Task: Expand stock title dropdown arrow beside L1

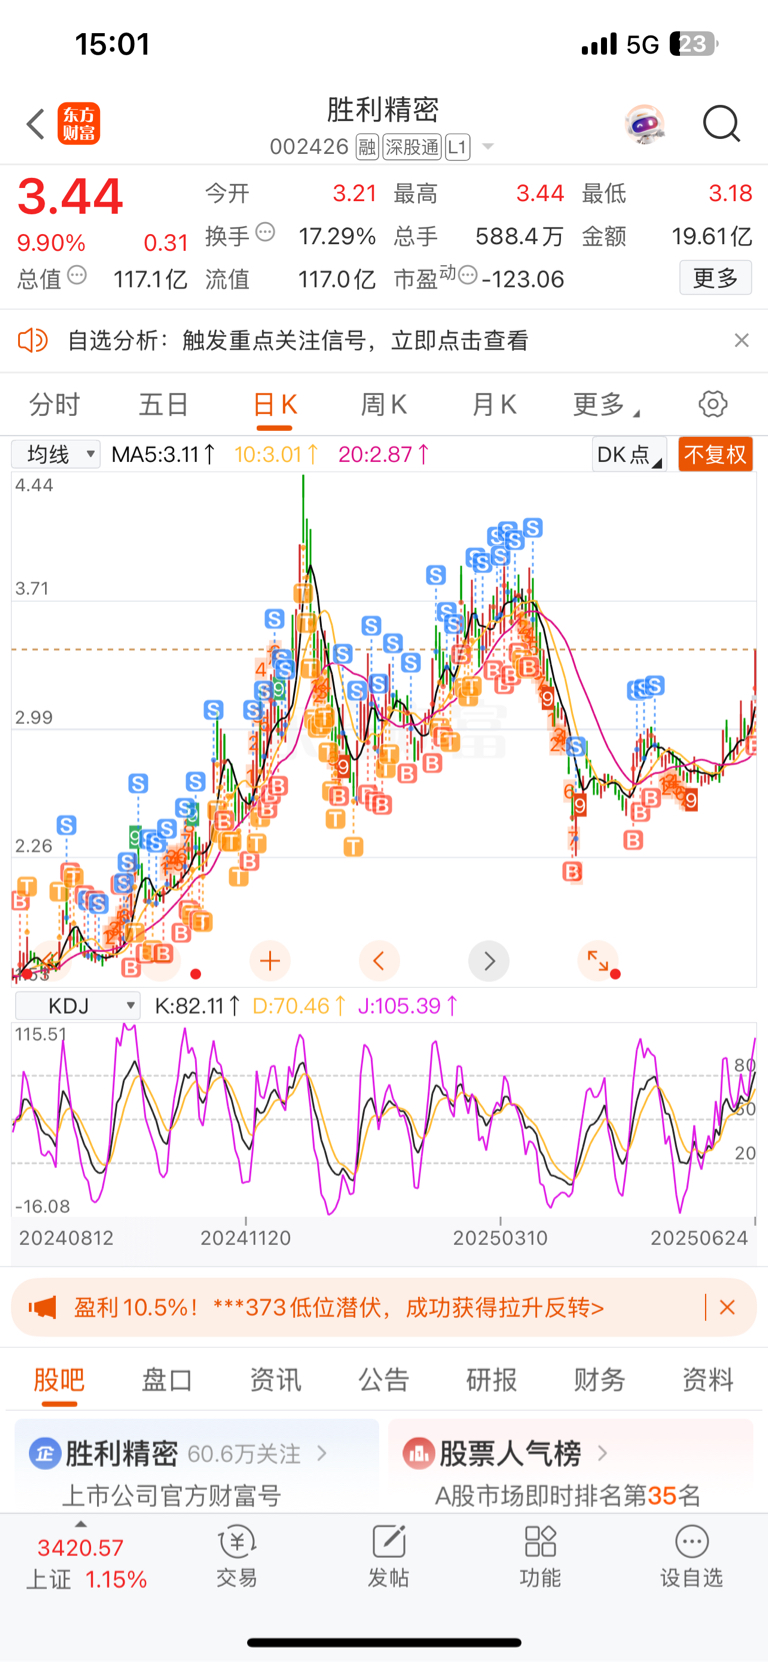Action: 488,147
